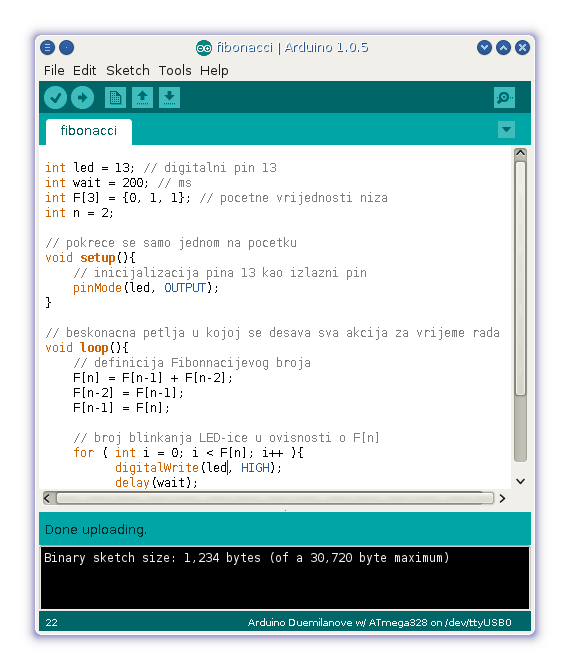Click comment 'inicijalizacija pina 13 kao izlazni pin'

pos(220,273)
